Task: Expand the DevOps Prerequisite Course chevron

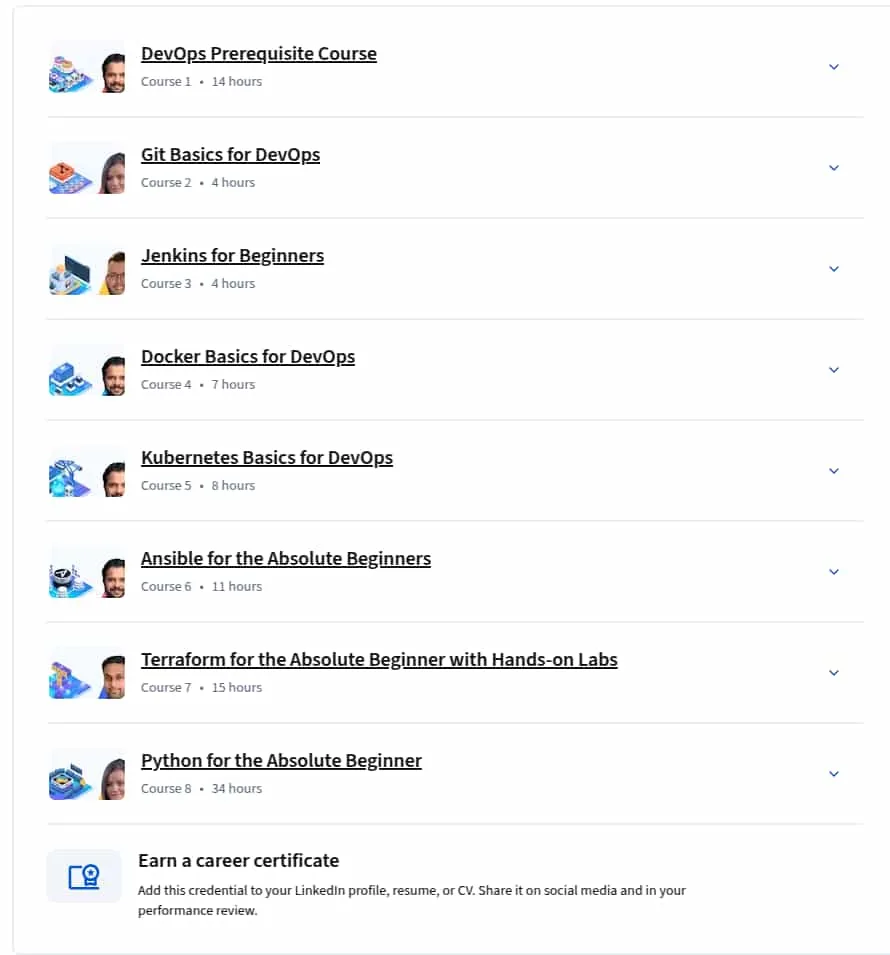Action: (834, 67)
